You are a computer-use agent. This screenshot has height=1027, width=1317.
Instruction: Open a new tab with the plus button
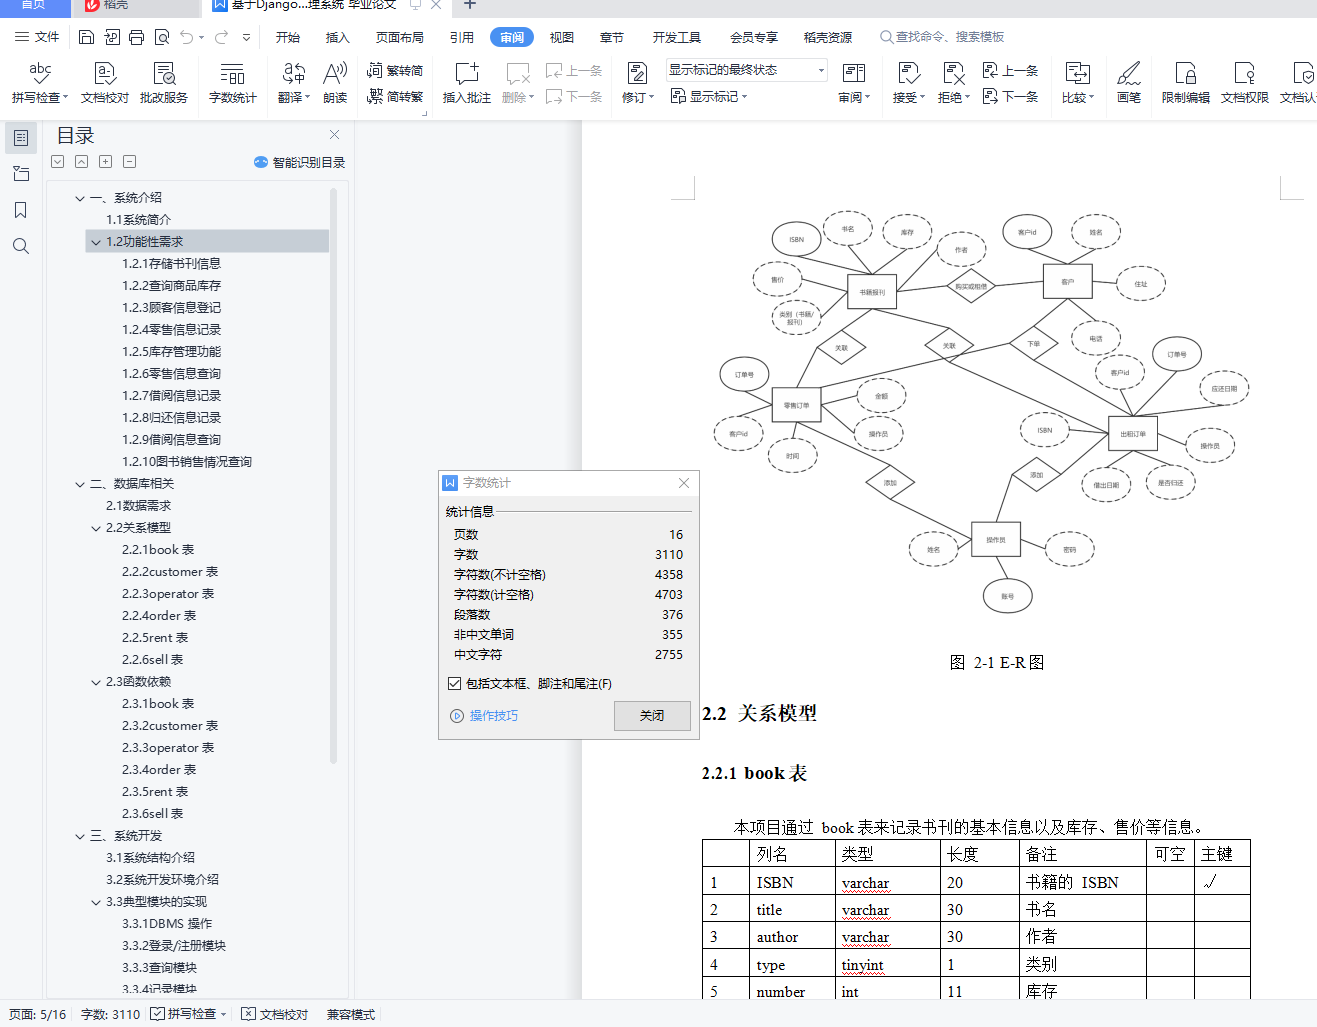[470, 5]
